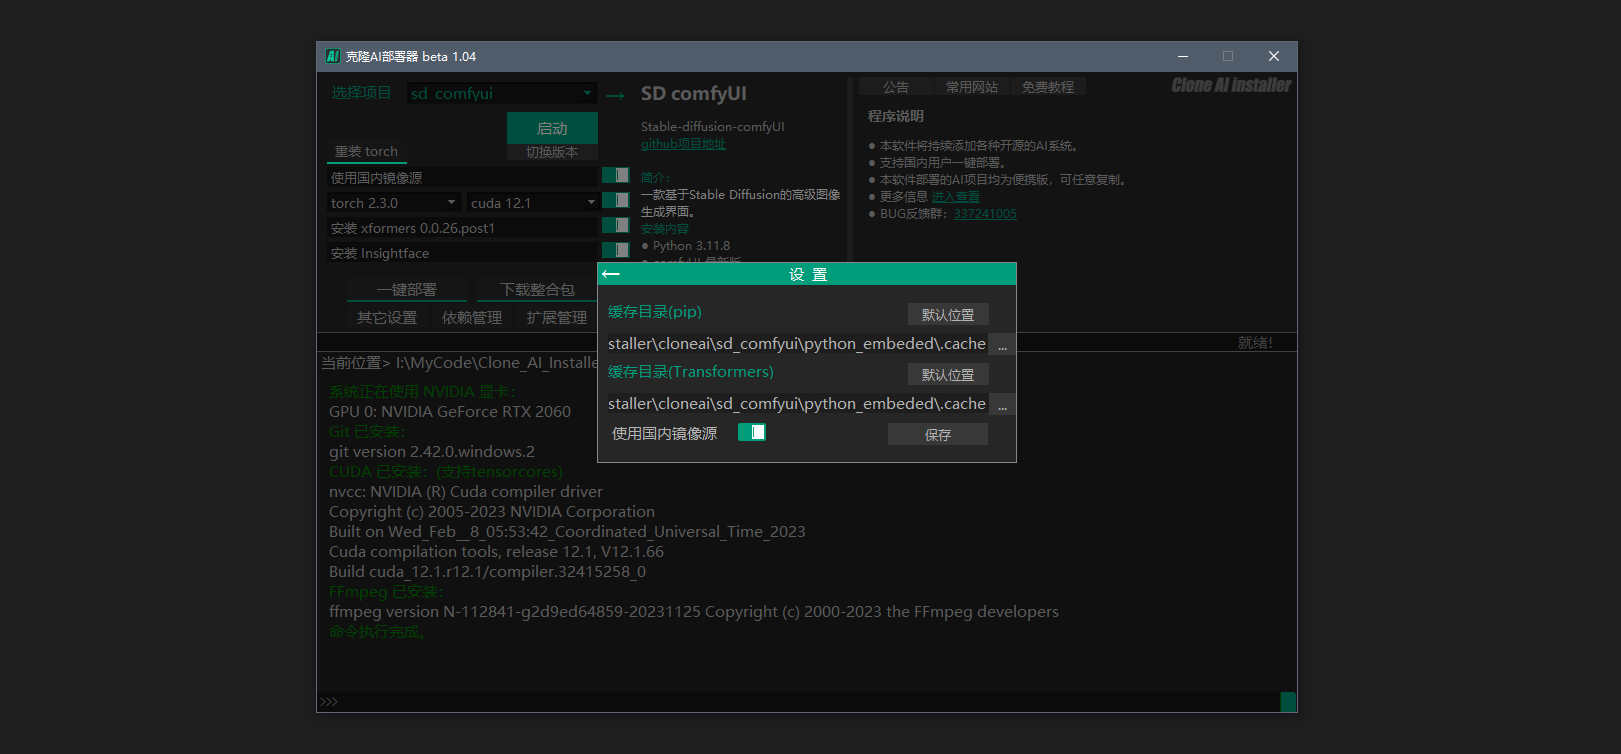Click the 程序说明 heading
The width and height of the screenshot is (1621, 754).
coord(896,116)
